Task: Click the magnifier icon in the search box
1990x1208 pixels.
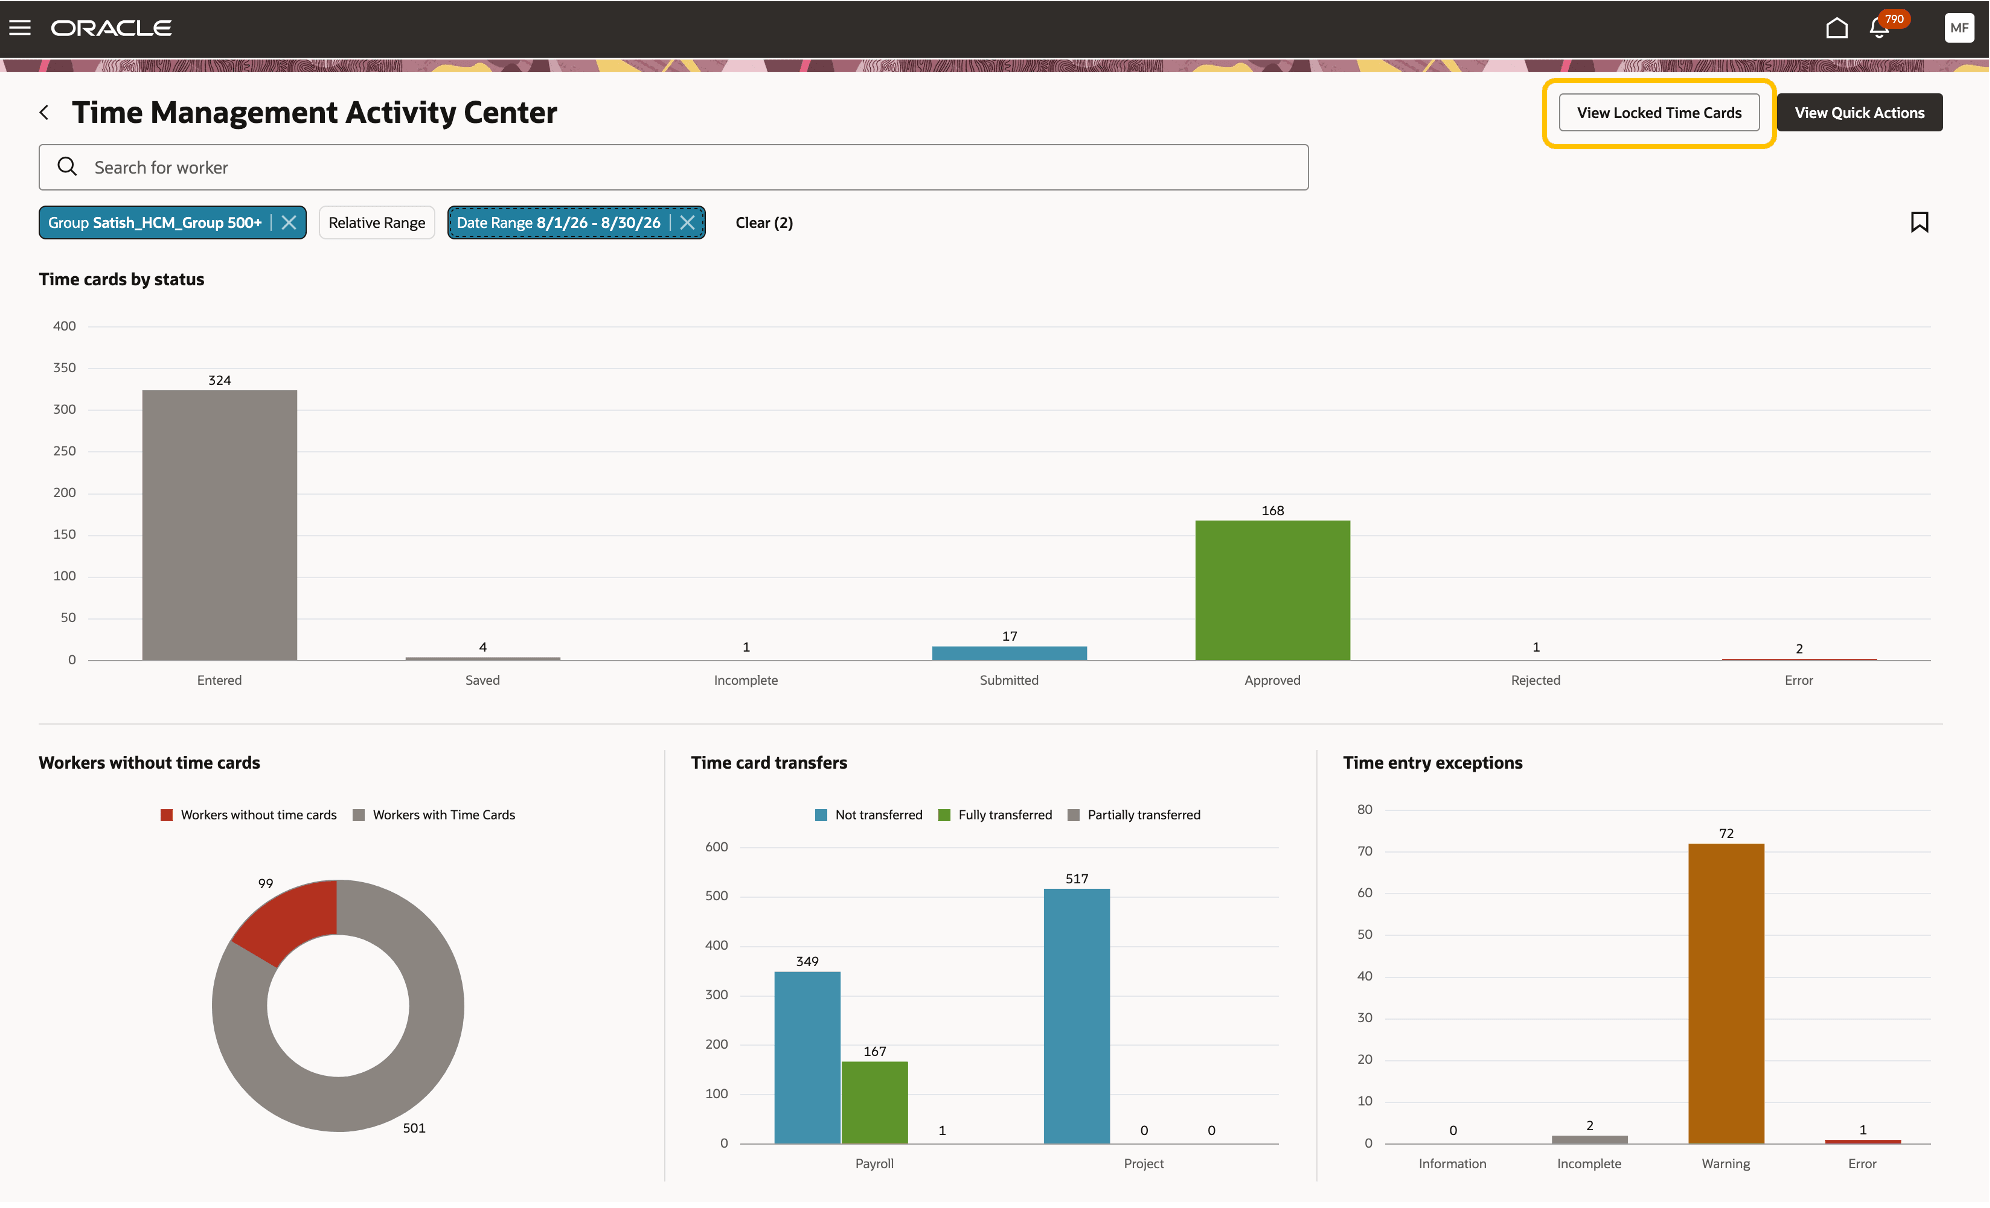Action: [x=67, y=167]
